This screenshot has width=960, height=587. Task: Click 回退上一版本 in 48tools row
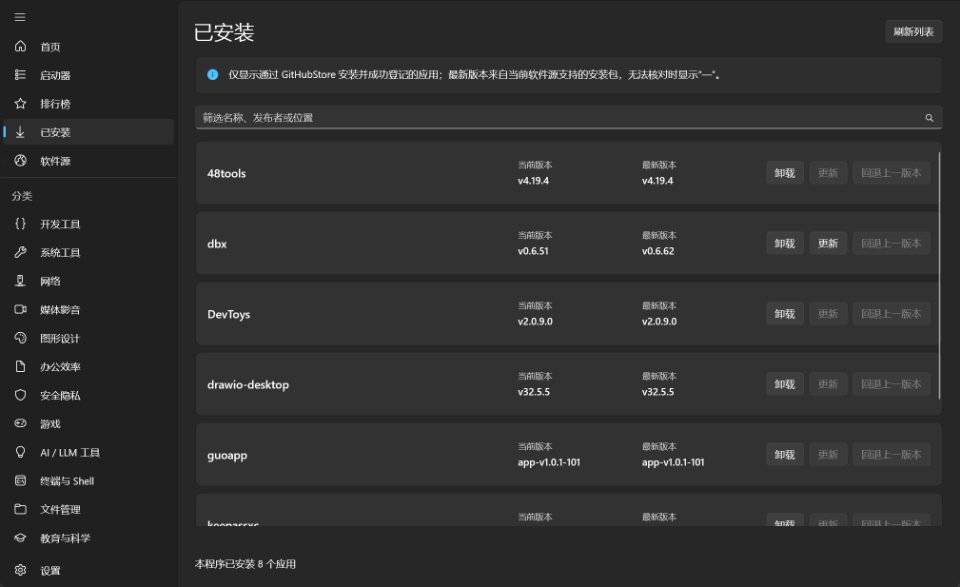coord(891,173)
